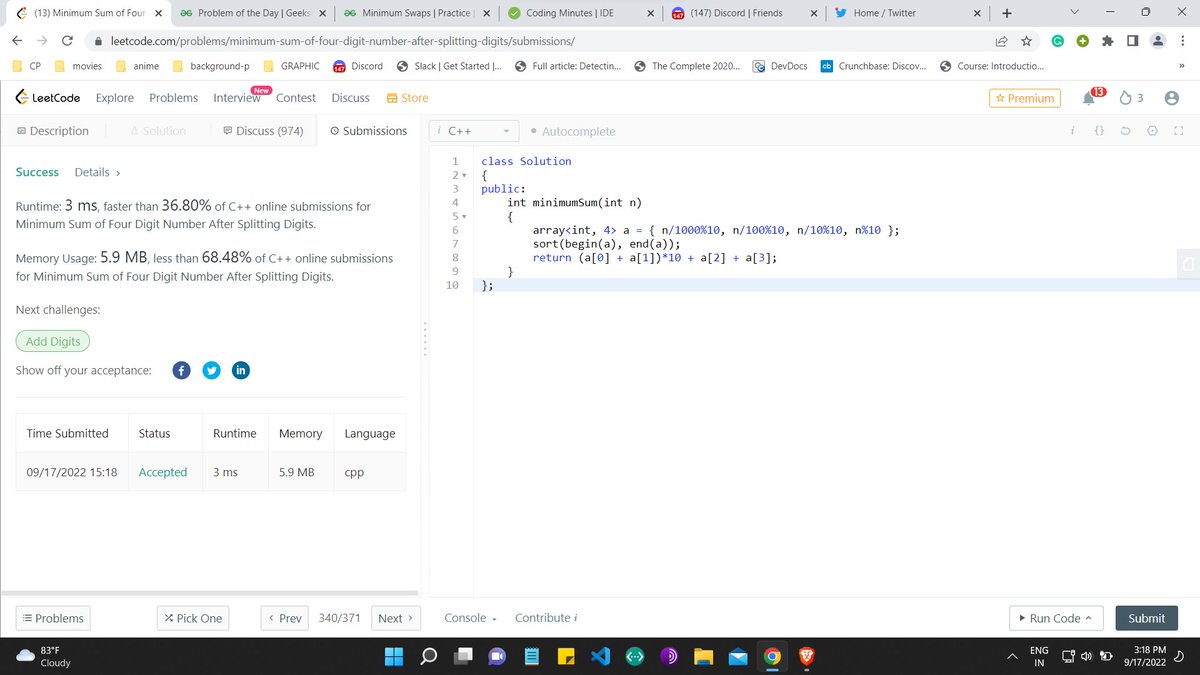Open new browser tab
This screenshot has height=675, width=1200.
tap(1007, 13)
